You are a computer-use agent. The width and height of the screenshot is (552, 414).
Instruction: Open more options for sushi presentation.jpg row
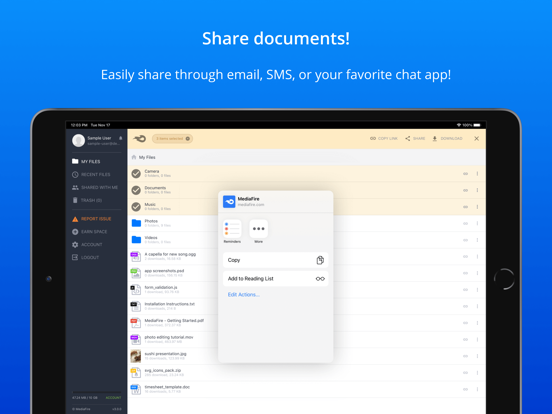coord(477,356)
